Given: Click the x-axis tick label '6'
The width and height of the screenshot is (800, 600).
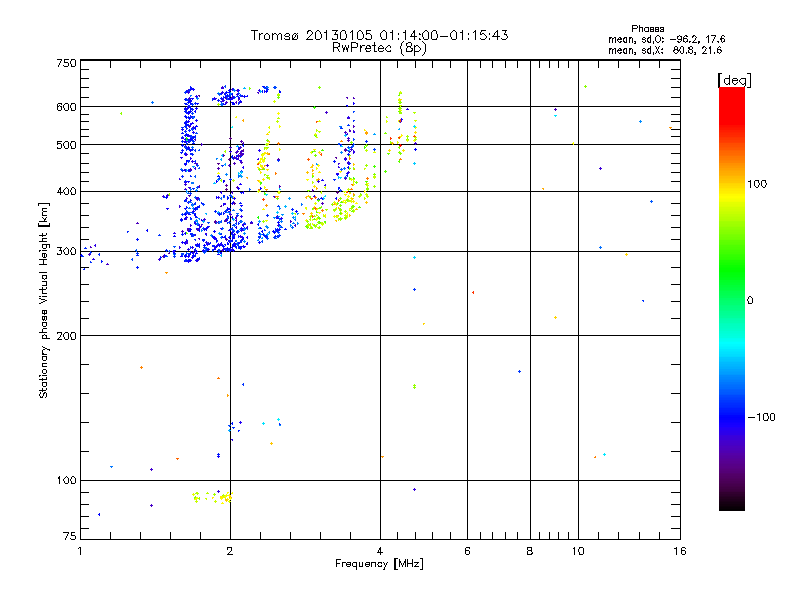Looking at the screenshot, I should [467, 551].
